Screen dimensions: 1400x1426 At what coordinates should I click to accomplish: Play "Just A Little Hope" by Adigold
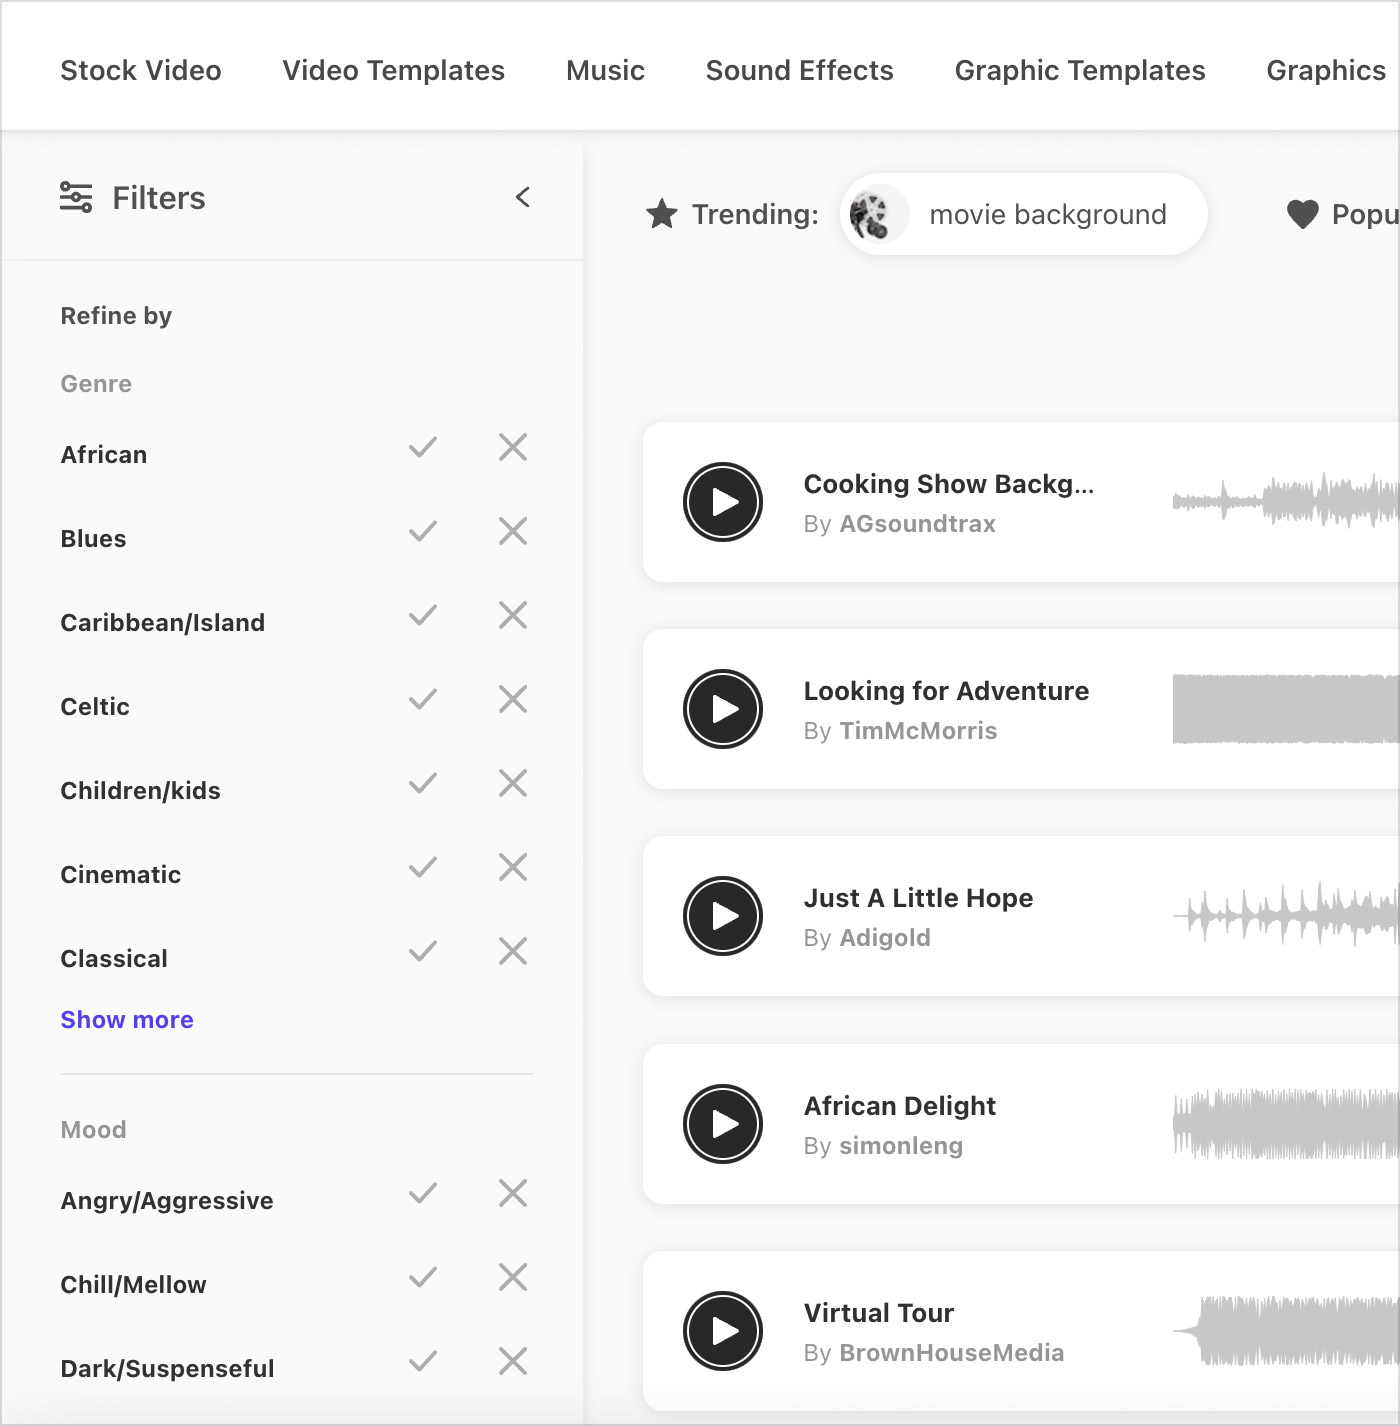point(722,916)
